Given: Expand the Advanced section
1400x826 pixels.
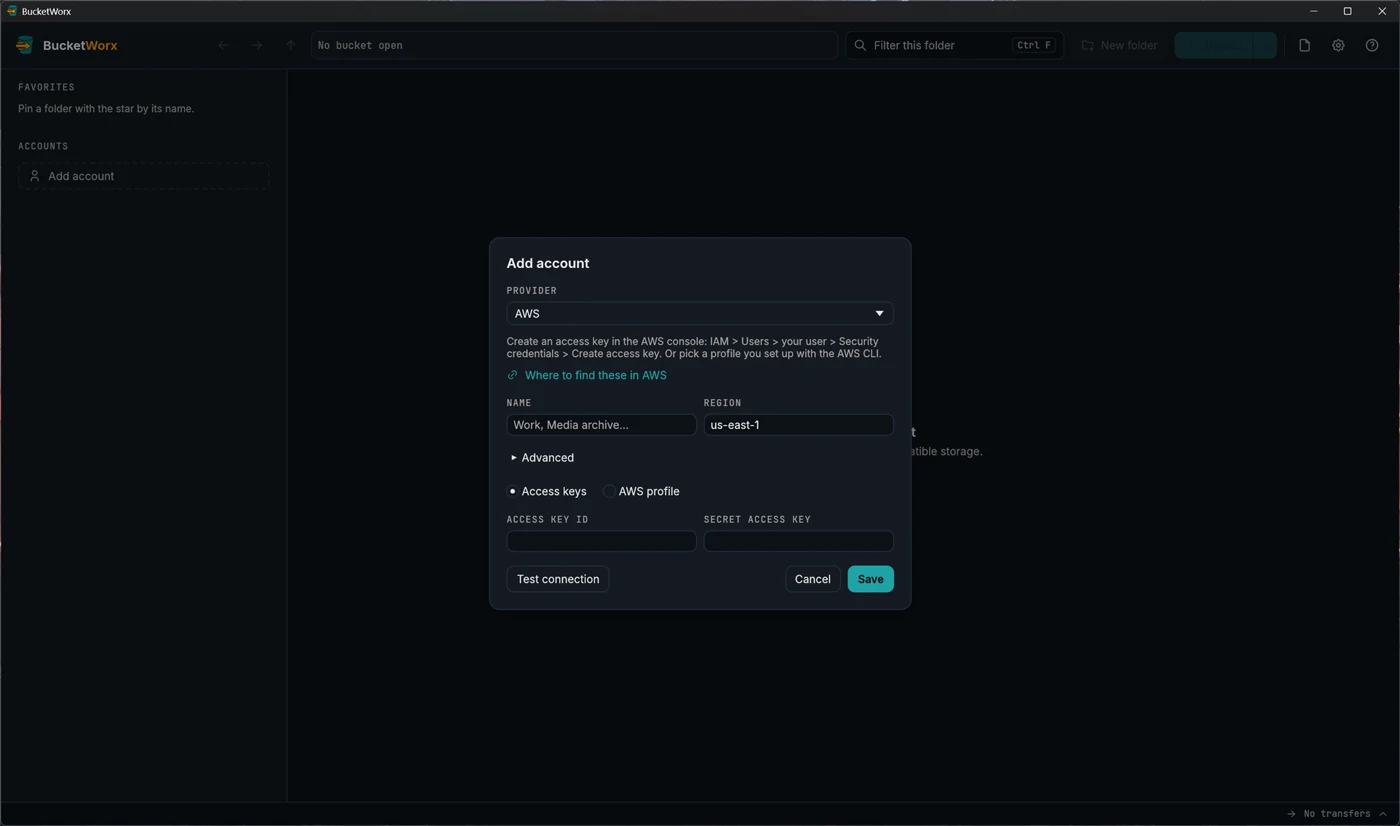Looking at the screenshot, I should [542, 458].
